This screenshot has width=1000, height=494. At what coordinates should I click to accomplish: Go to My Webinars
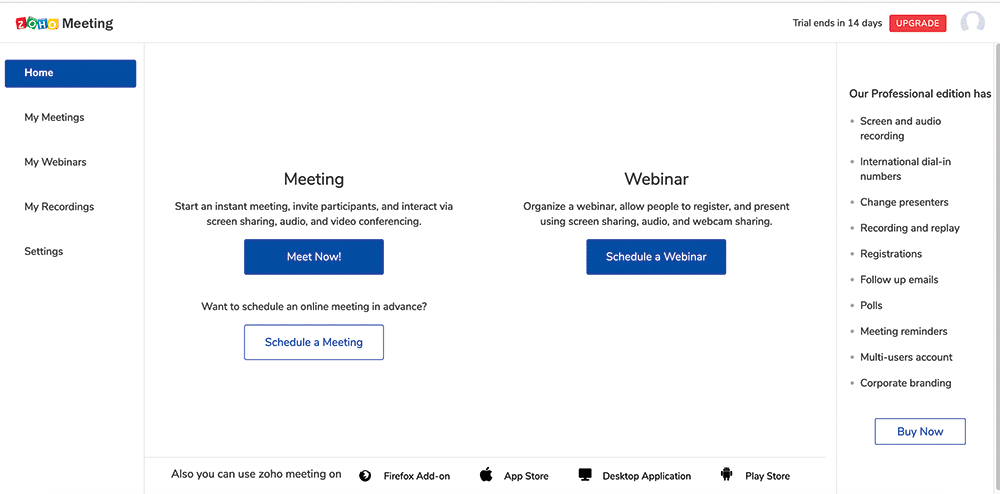click(x=55, y=162)
